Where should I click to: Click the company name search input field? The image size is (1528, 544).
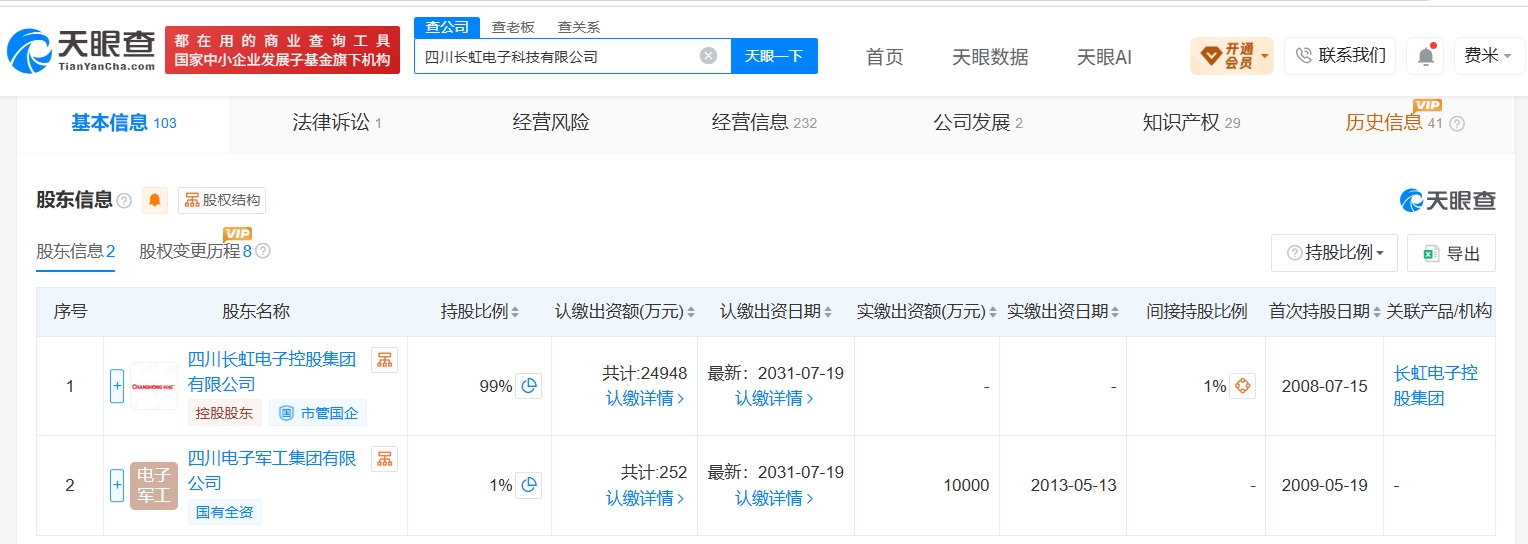558,57
